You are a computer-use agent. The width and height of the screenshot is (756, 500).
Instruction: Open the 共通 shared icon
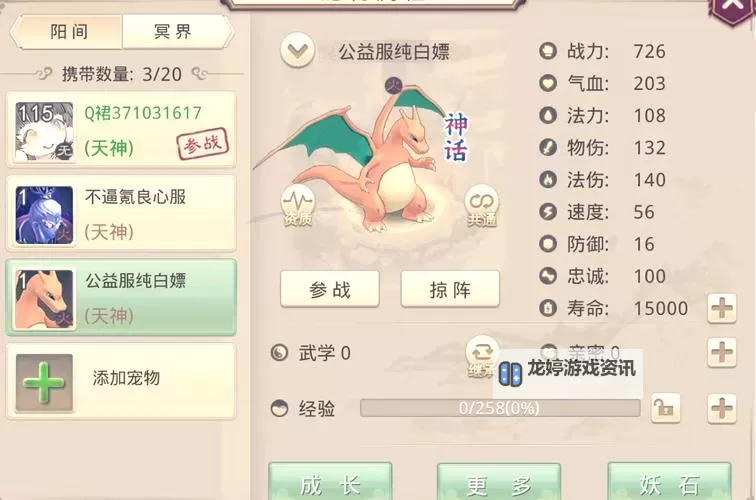[x=481, y=205]
